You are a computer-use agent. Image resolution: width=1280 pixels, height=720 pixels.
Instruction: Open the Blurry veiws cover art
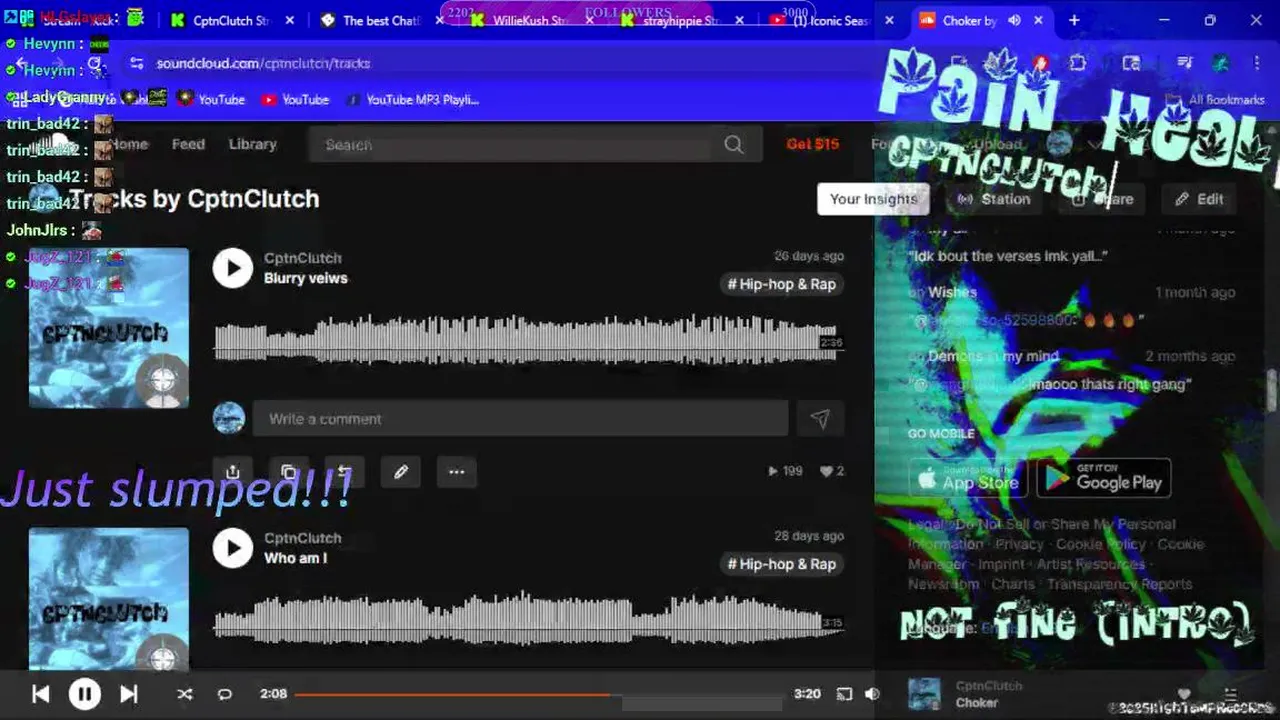(108, 328)
